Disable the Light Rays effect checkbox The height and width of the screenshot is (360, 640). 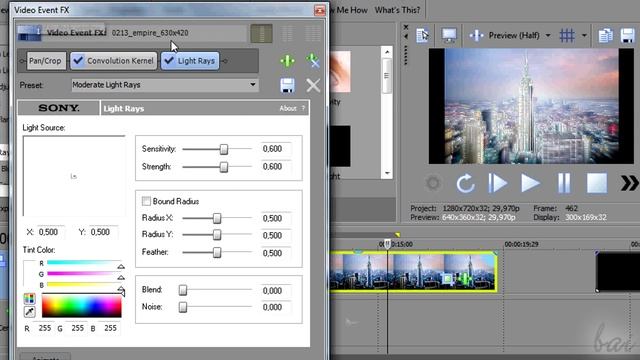(x=169, y=61)
